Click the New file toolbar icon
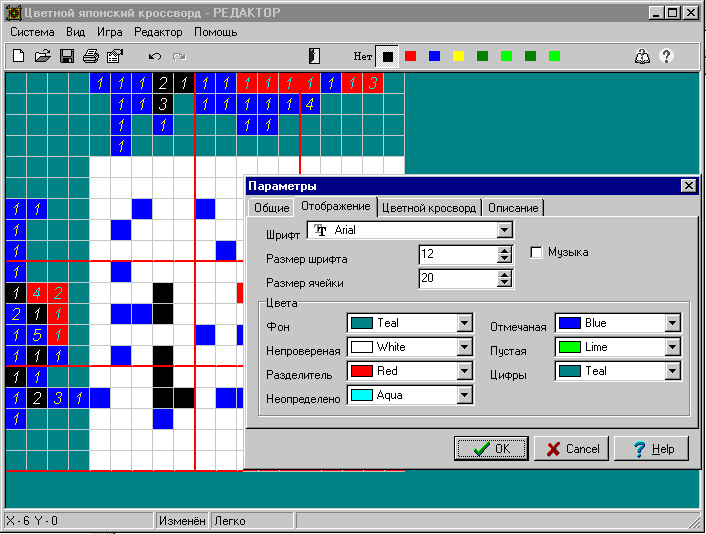This screenshot has width=706, height=534. point(18,56)
